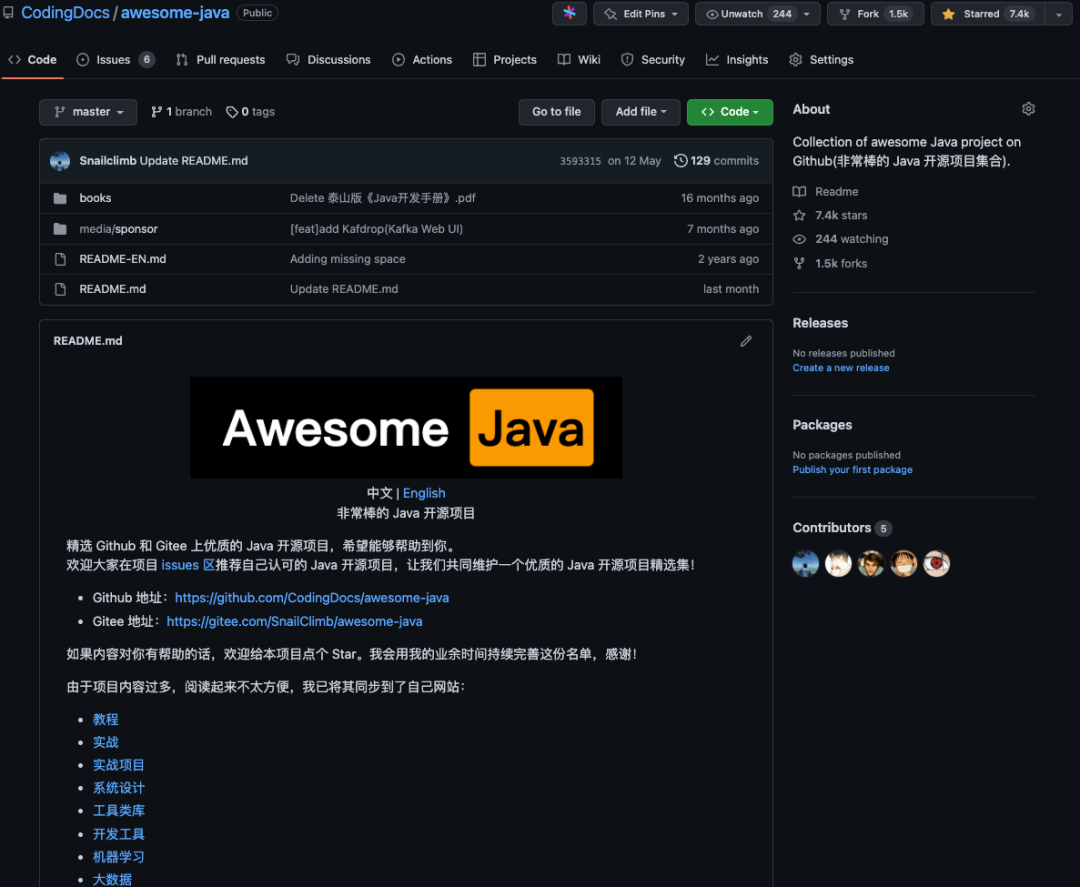Screen dimensions: 1080x887
Task: Click the eye icon beside 244 watching
Action: click(x=799, y=239)
